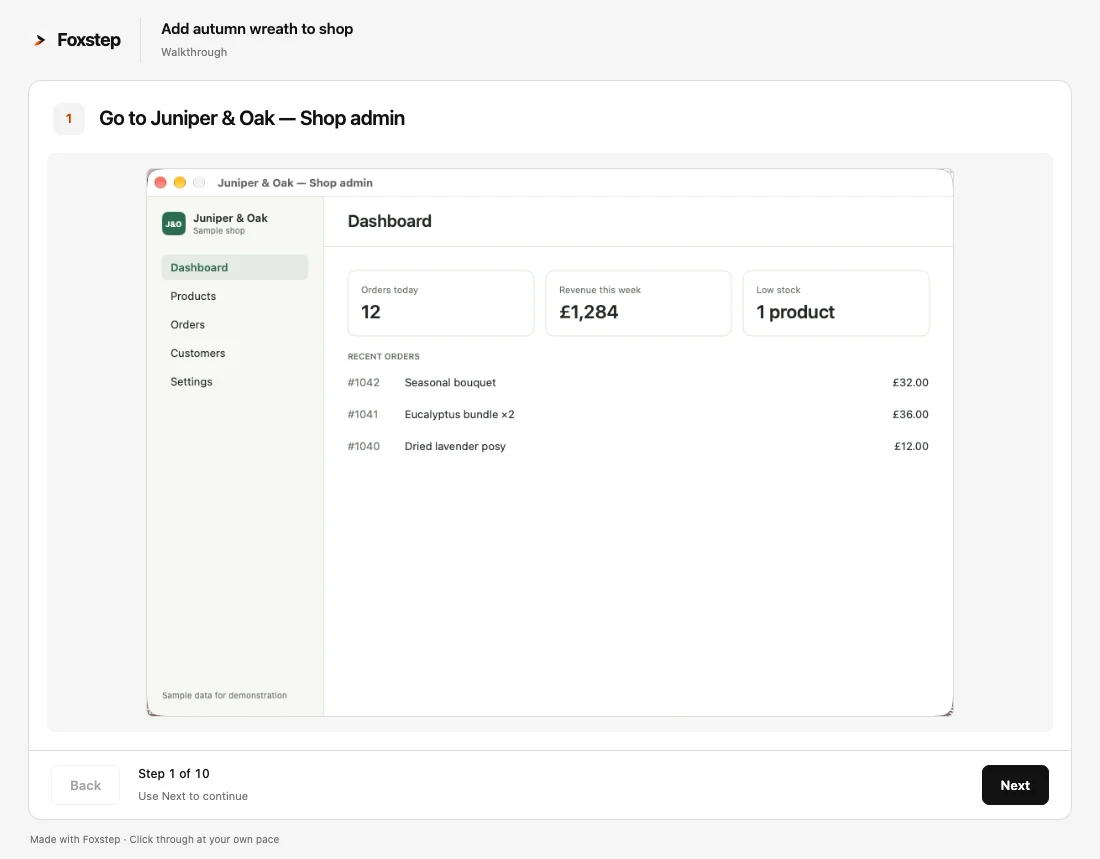Click the red close window dot
The height and width of the screenshot is (859, 1100).
click(x=160, y=182)
